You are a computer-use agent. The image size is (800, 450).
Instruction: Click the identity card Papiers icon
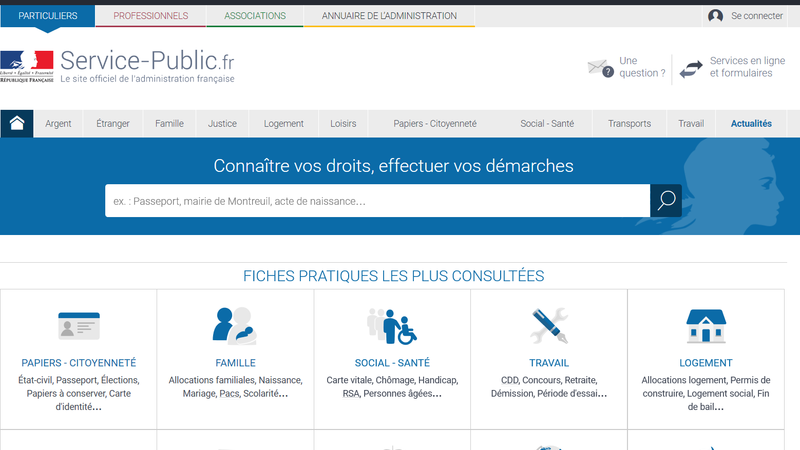(79, 326)
